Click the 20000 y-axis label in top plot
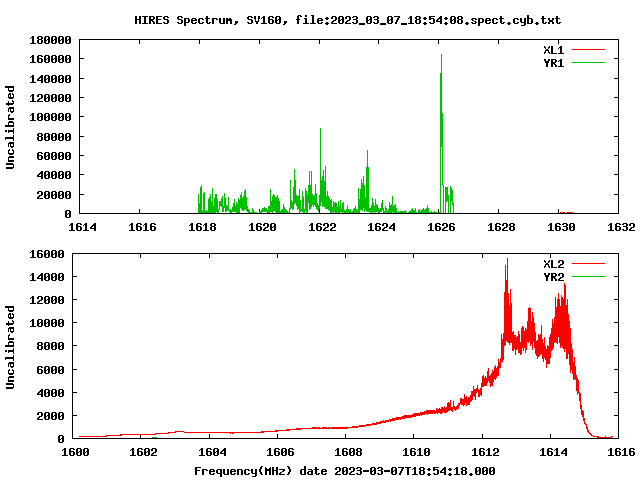The height and width of the screenshot is (480, 640). coord(54,194)
